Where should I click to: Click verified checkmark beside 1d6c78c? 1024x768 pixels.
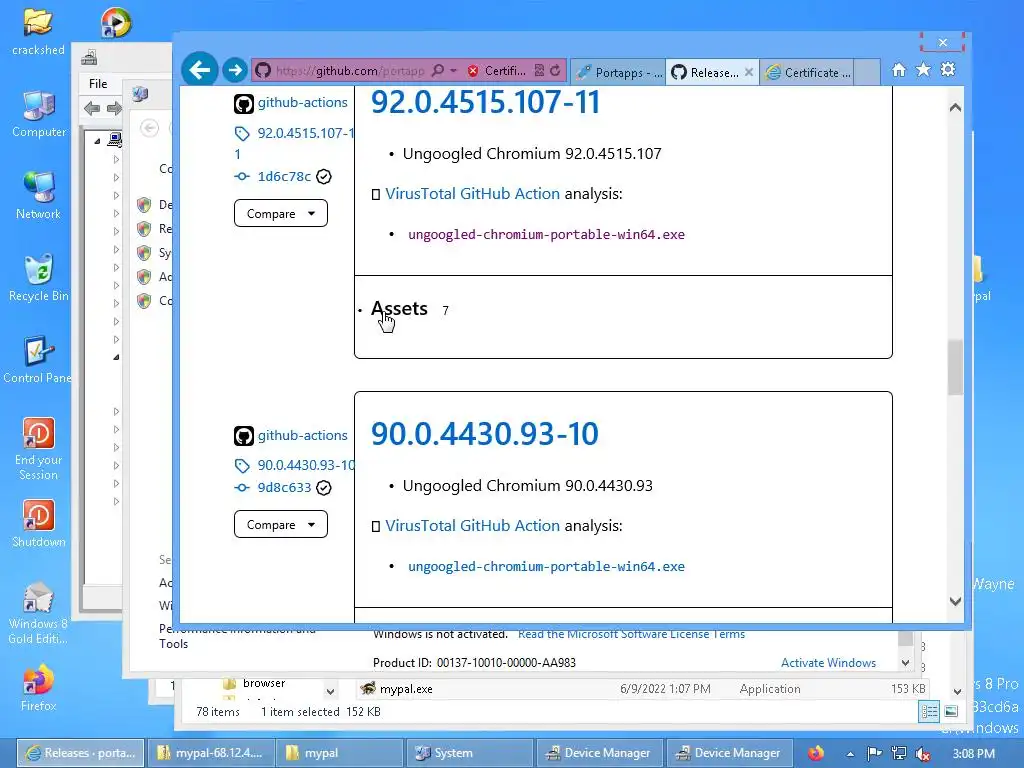coord(324,176)
